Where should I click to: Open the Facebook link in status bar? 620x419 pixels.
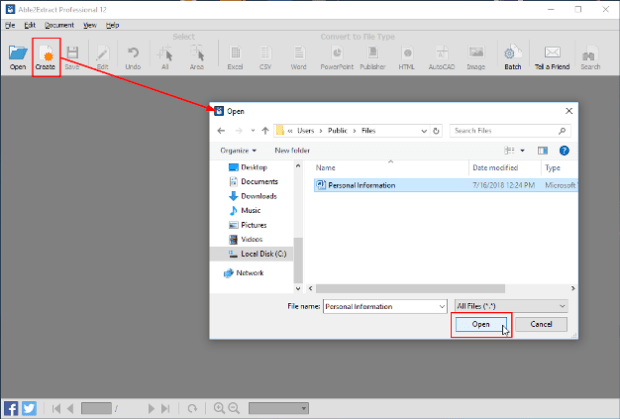click(11, 408)
